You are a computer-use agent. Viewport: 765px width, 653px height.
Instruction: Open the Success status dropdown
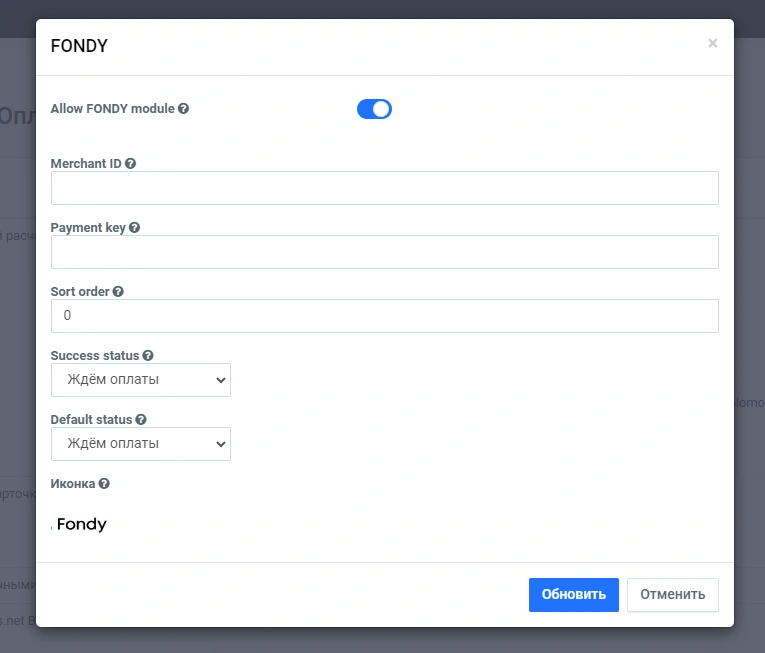pos(140,380)
